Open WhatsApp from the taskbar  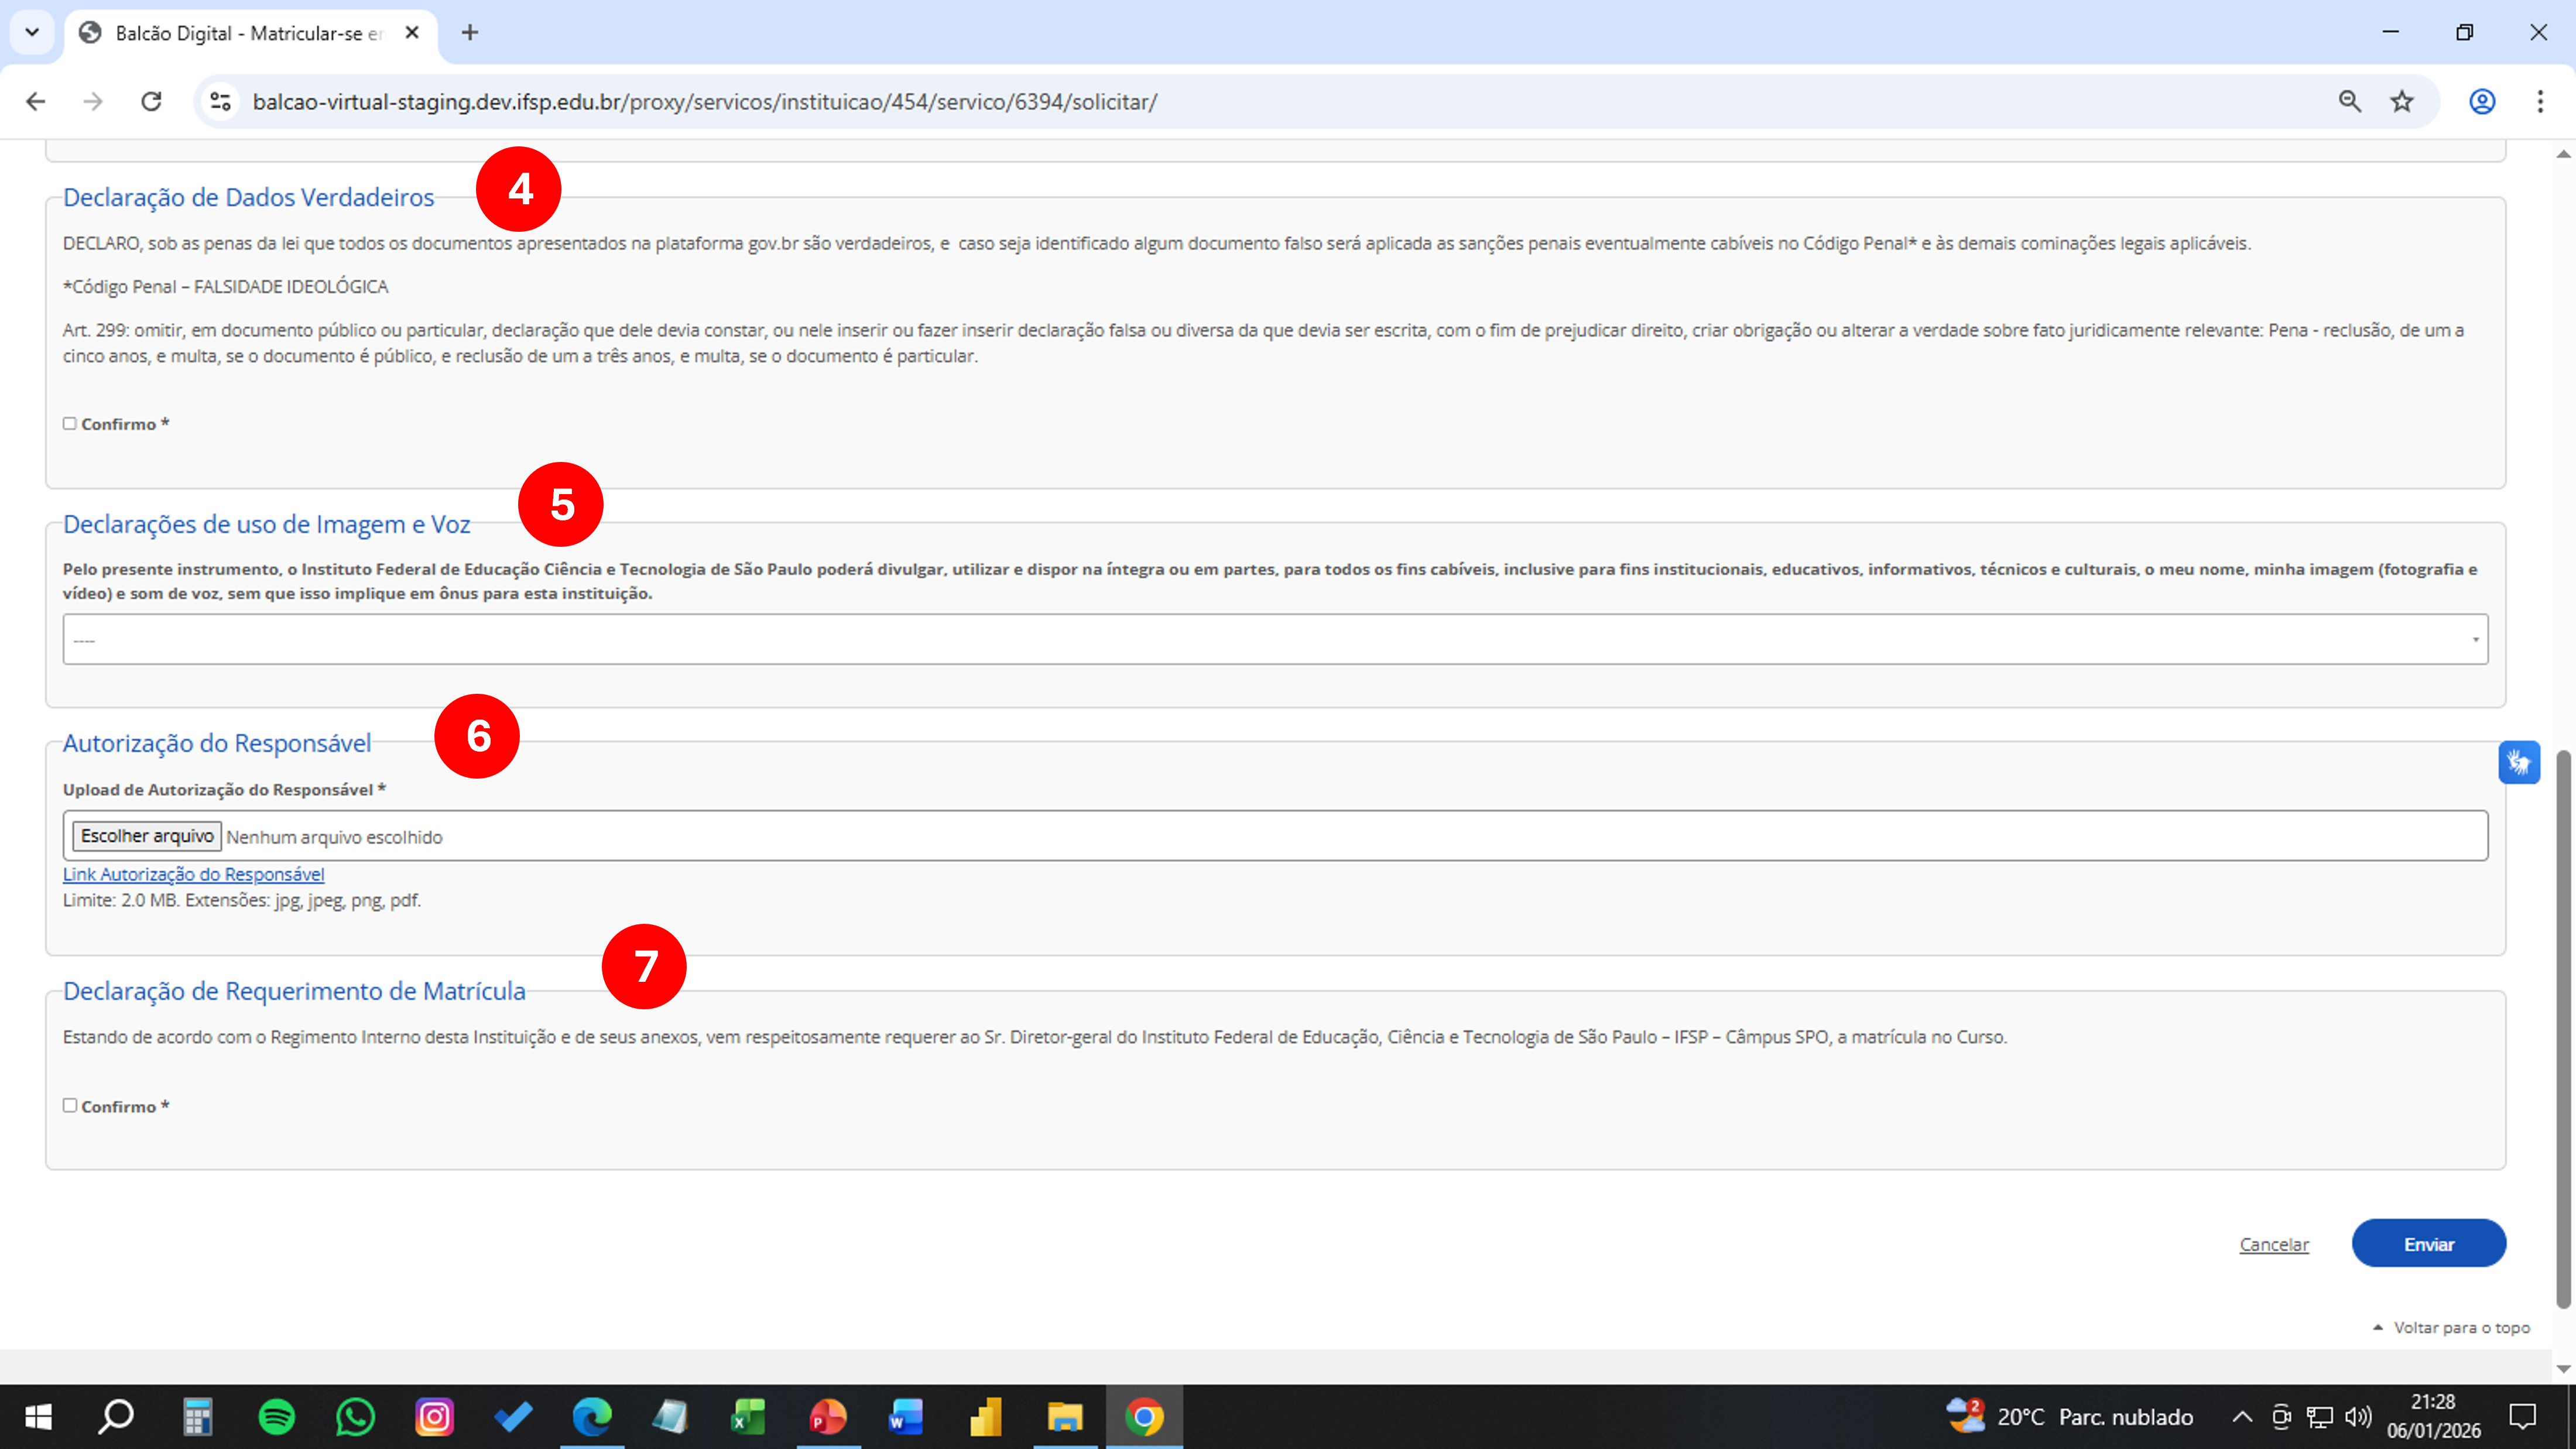(355, 1416)
